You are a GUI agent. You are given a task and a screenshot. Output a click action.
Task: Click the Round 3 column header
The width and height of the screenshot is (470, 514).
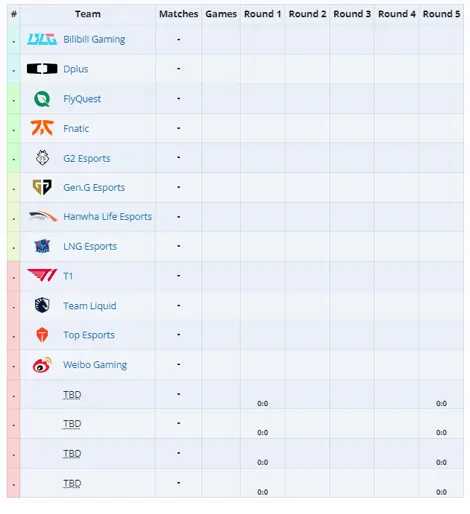(x=352, y=14)
